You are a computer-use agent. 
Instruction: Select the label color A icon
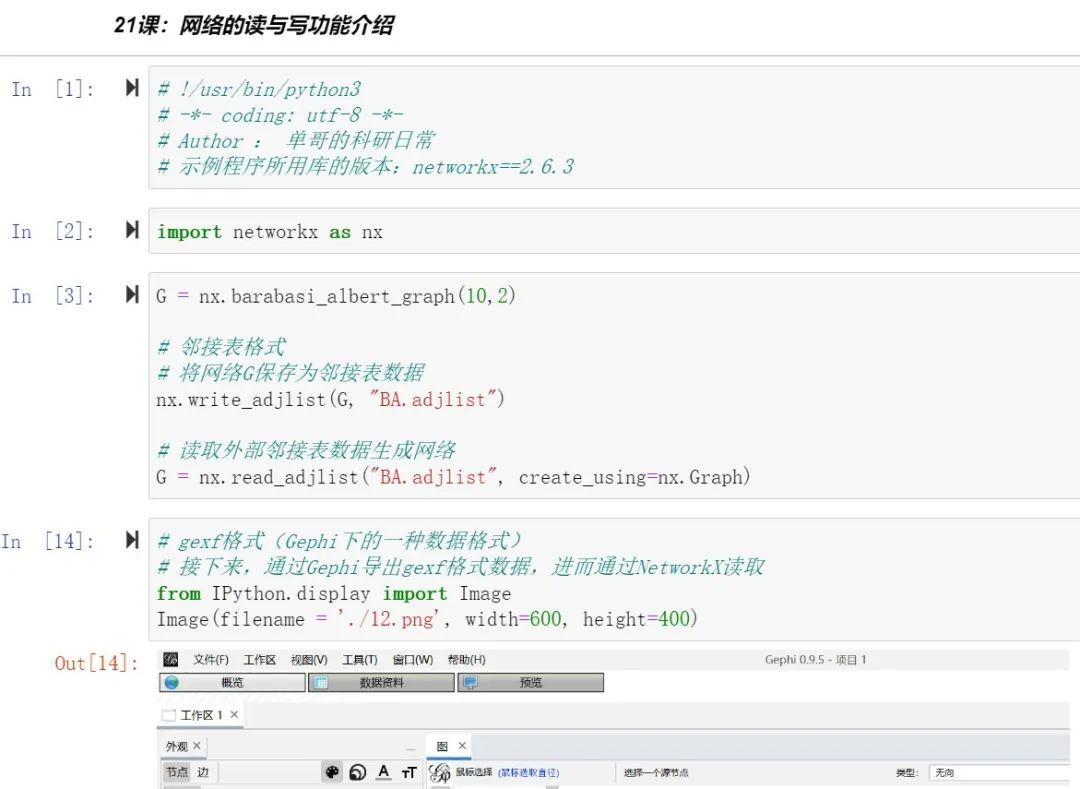click(x=382, y=771)
